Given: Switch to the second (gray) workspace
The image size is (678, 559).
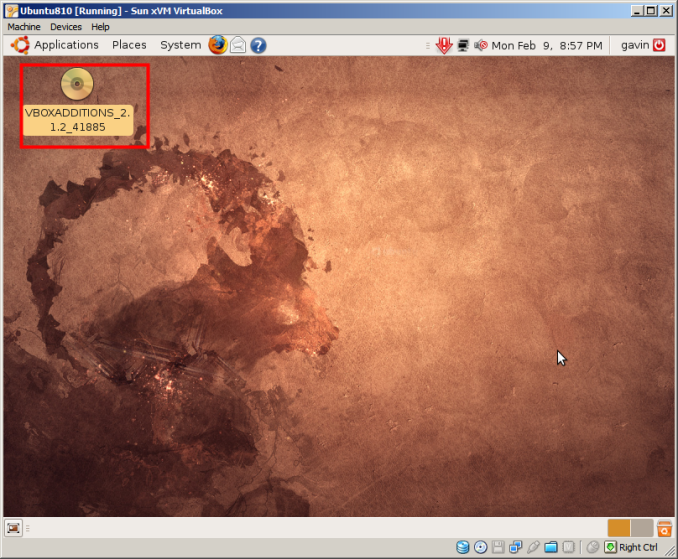Looking at the screenshot, I should (642, 528).
